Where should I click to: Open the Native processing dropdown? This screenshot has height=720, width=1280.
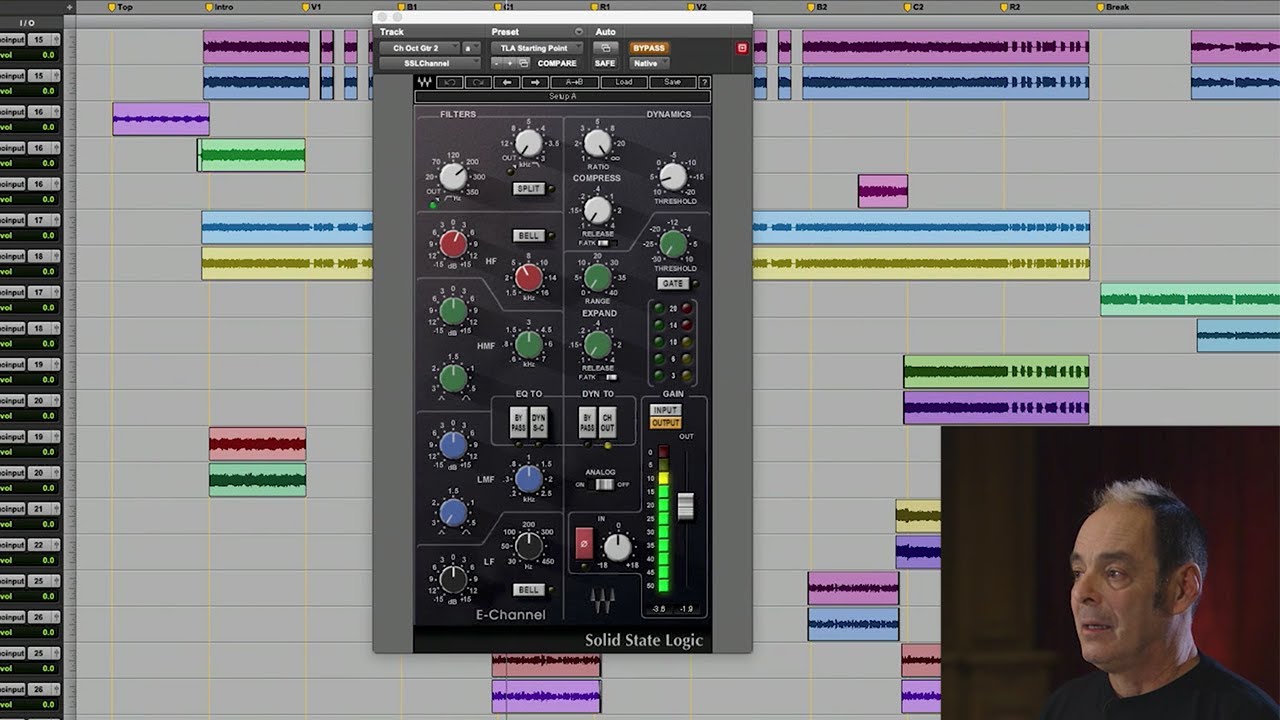coord(649,63)
